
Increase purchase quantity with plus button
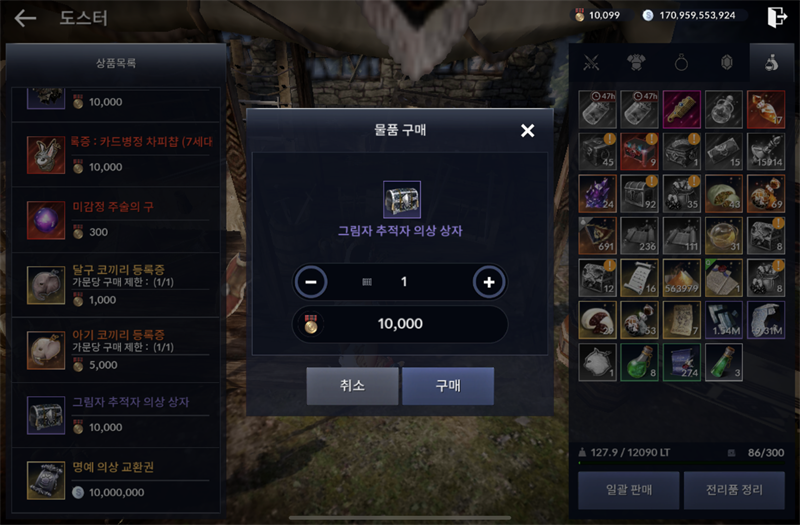click(x=489, y=282)
